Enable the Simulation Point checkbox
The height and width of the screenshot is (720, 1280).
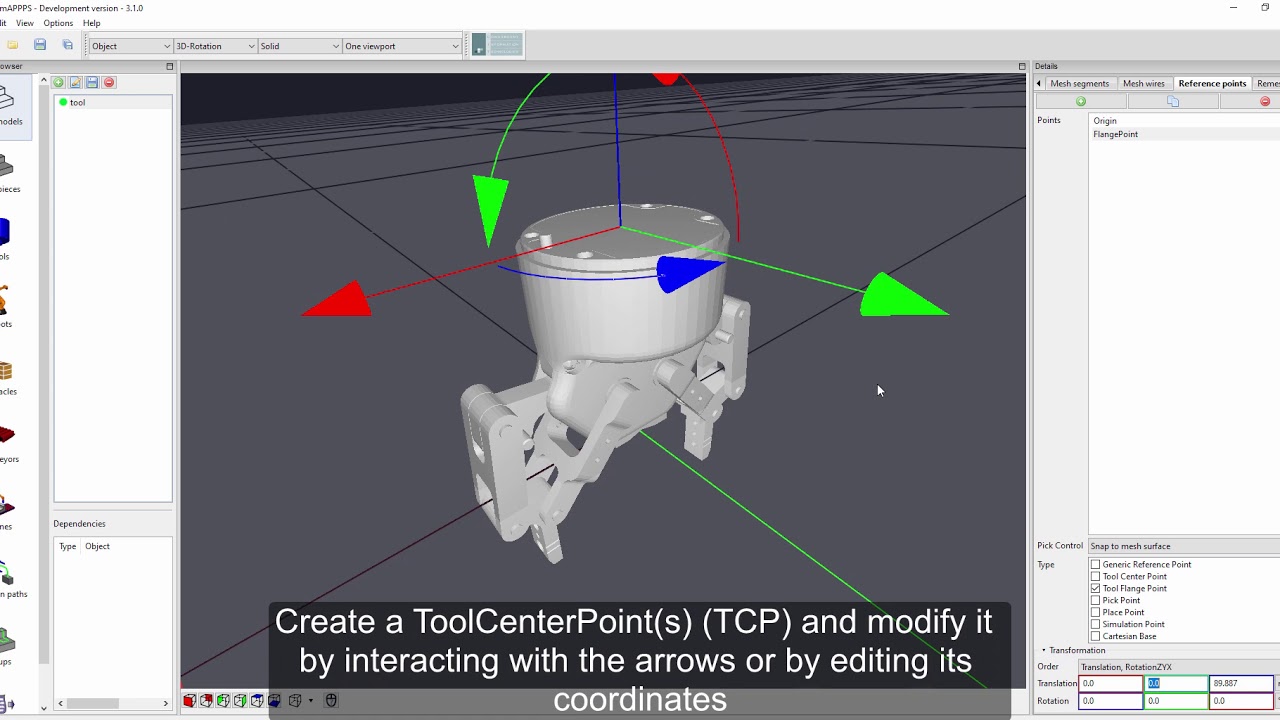1095,625
